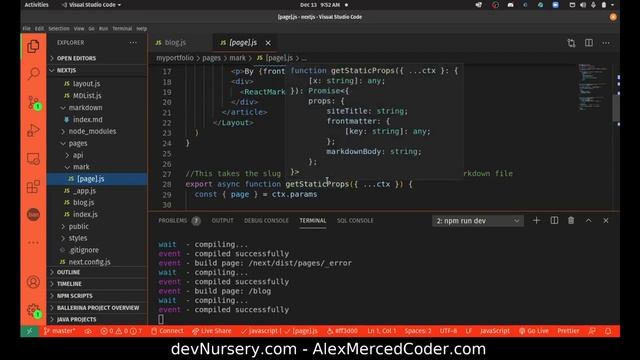This screenshot has height=360, width=640.
Task: Collapse the pages folder
Action: [x=97, y=143]
